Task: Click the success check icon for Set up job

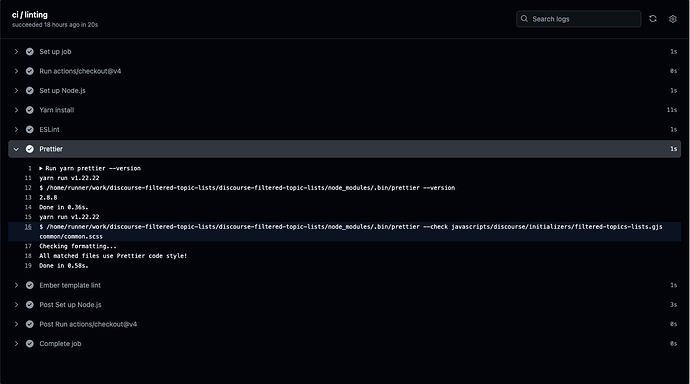Action: (x=29, y=51)
